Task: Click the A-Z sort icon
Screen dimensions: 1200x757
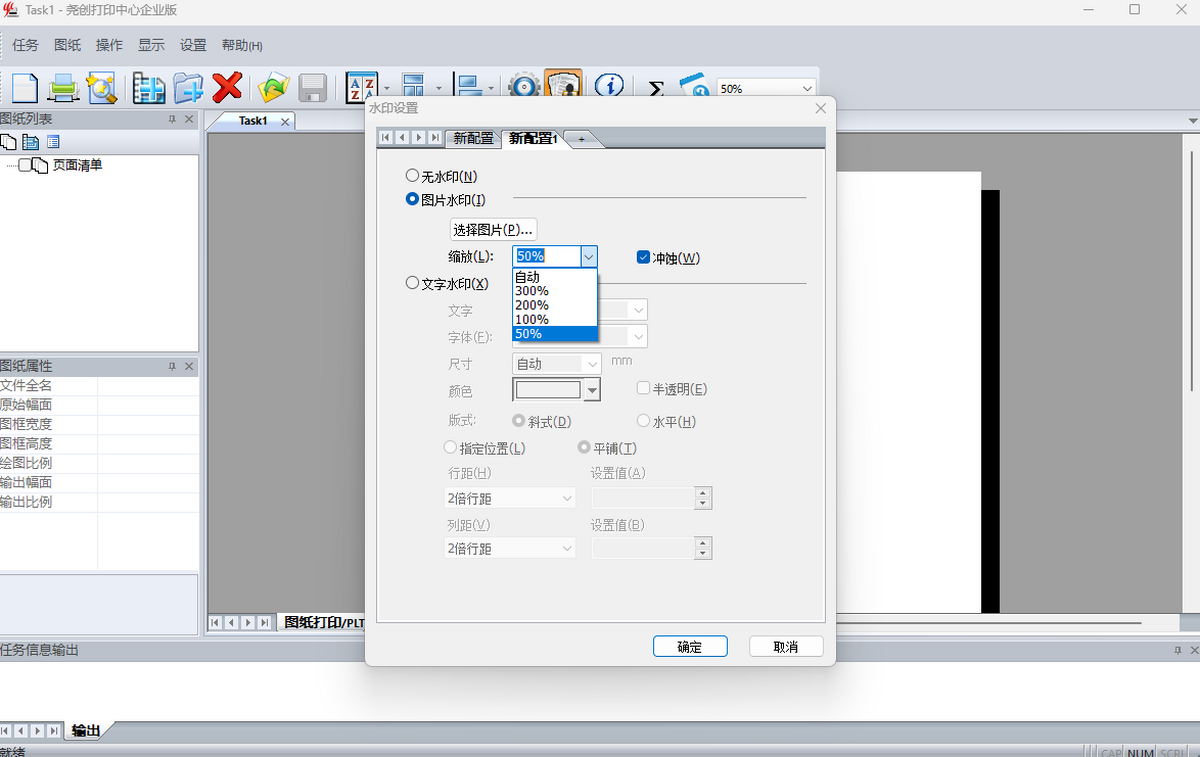Action: (360, 87)
